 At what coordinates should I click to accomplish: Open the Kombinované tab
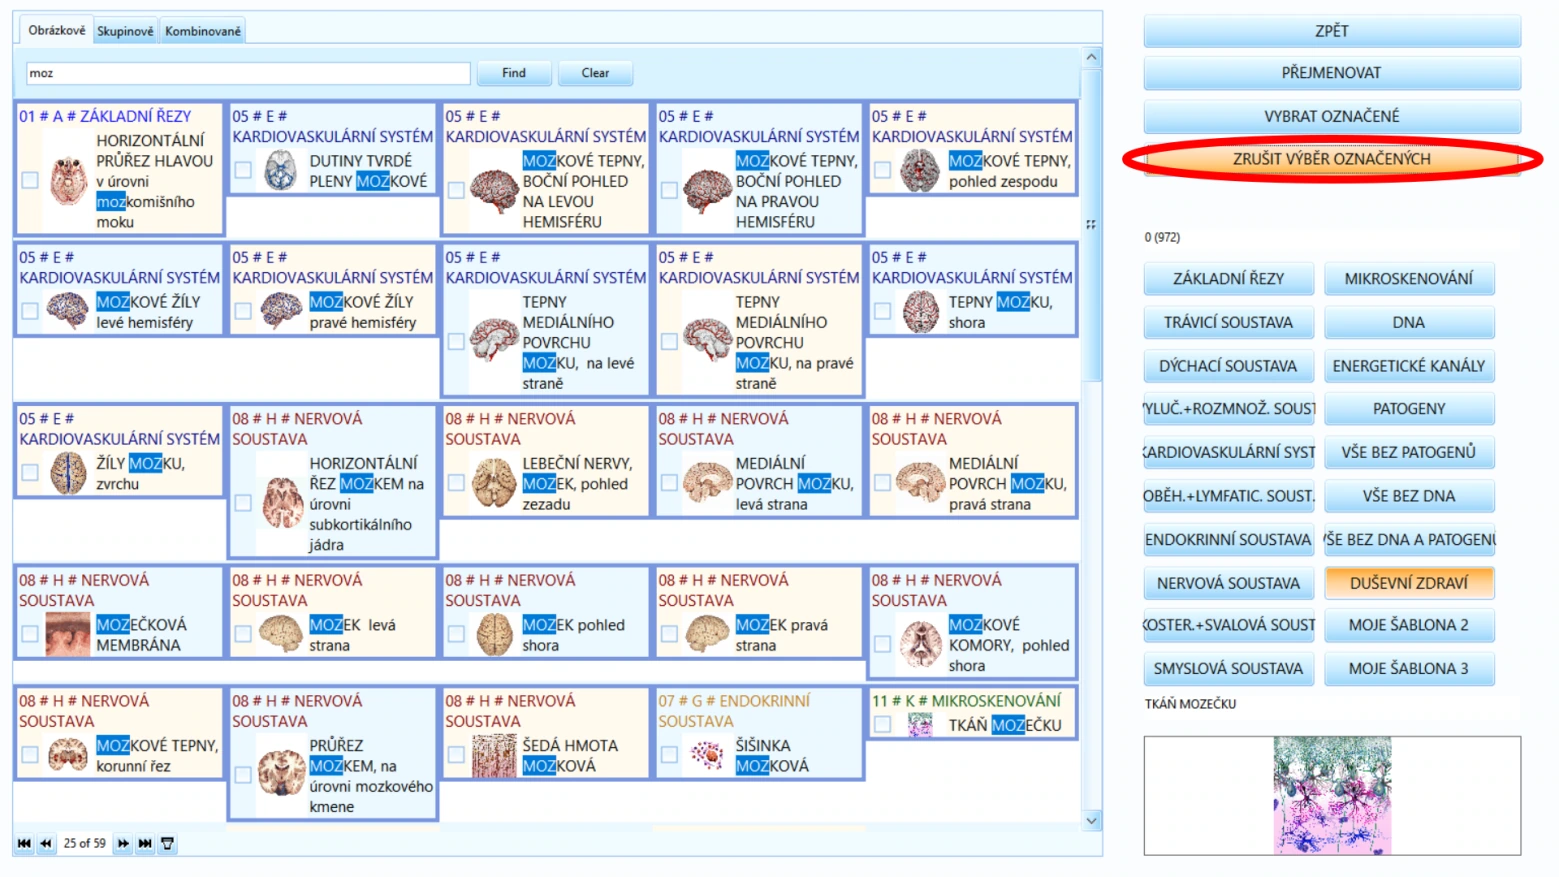[203, 31]
